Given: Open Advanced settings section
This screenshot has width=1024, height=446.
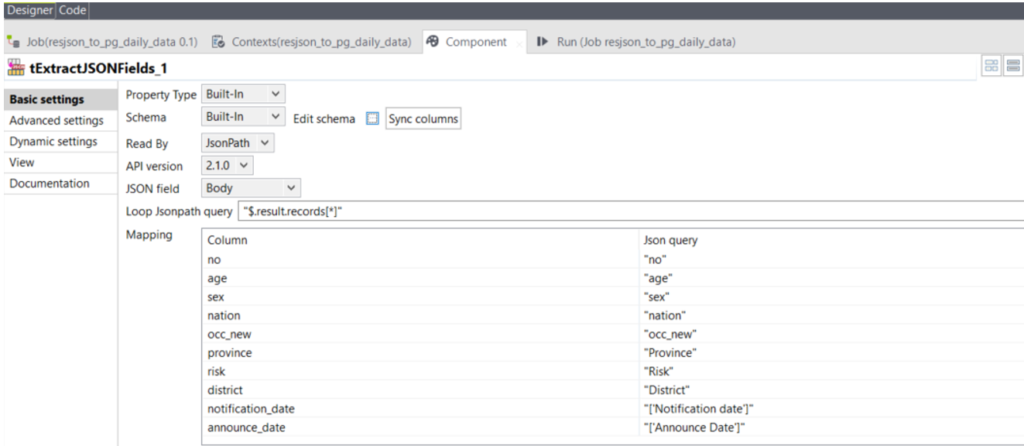Looking at the screenshot, I should coord(56,121).
